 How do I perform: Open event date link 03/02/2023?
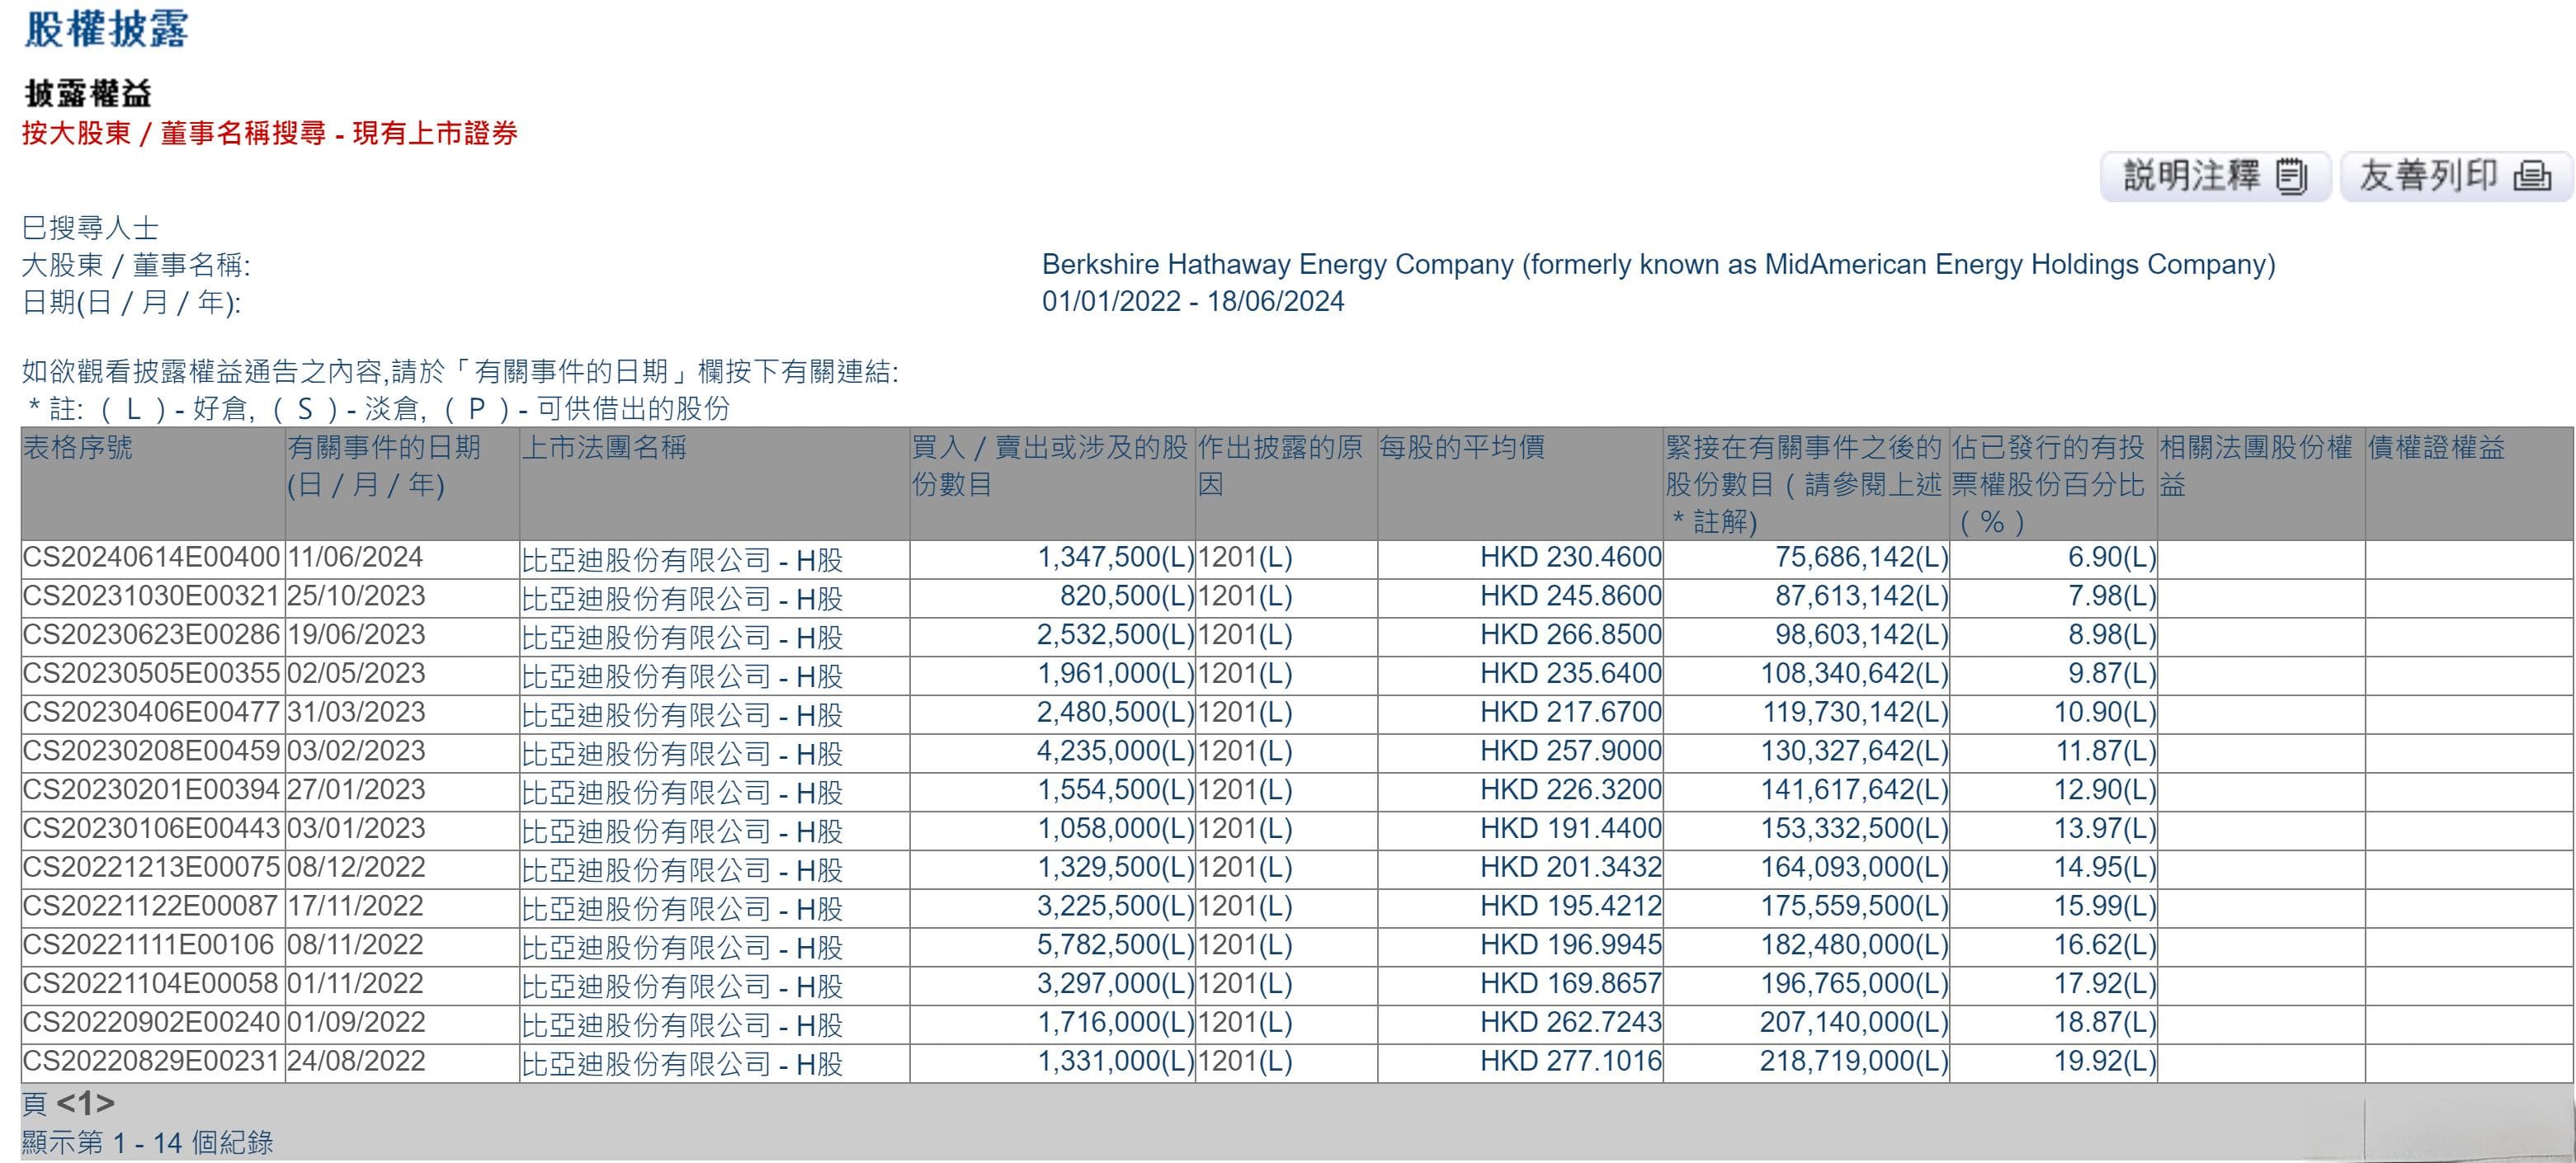(356, 752)
